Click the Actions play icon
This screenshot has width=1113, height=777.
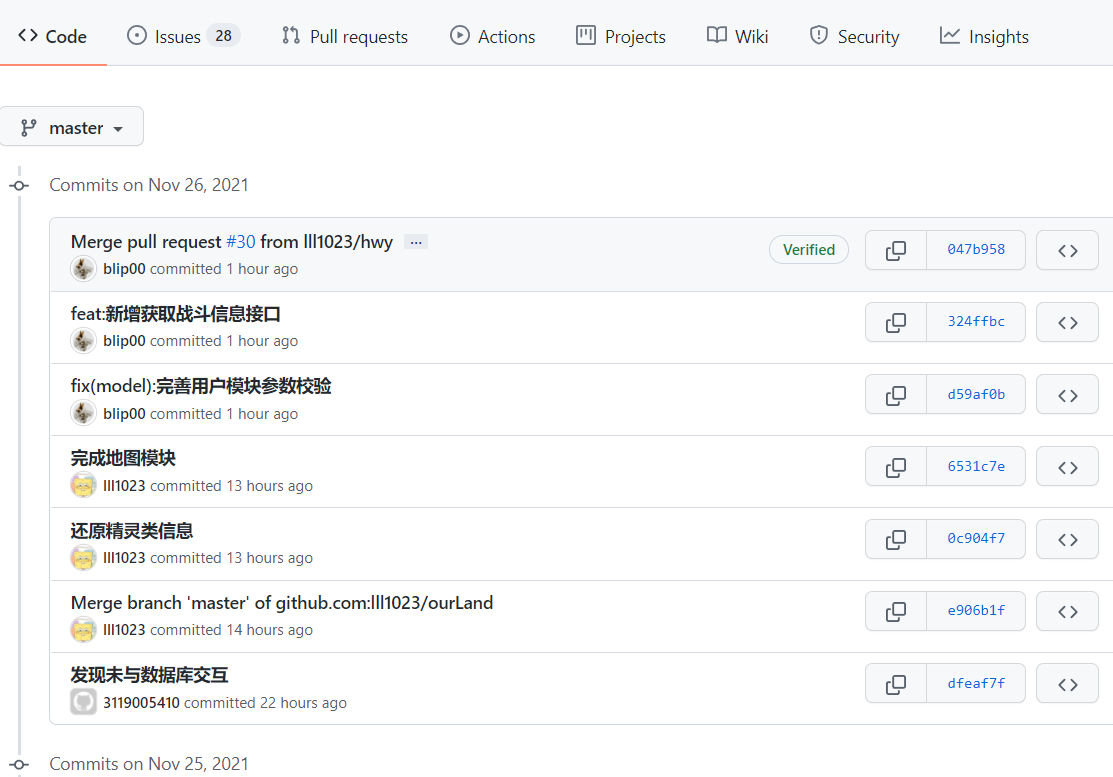coord(459,35)
